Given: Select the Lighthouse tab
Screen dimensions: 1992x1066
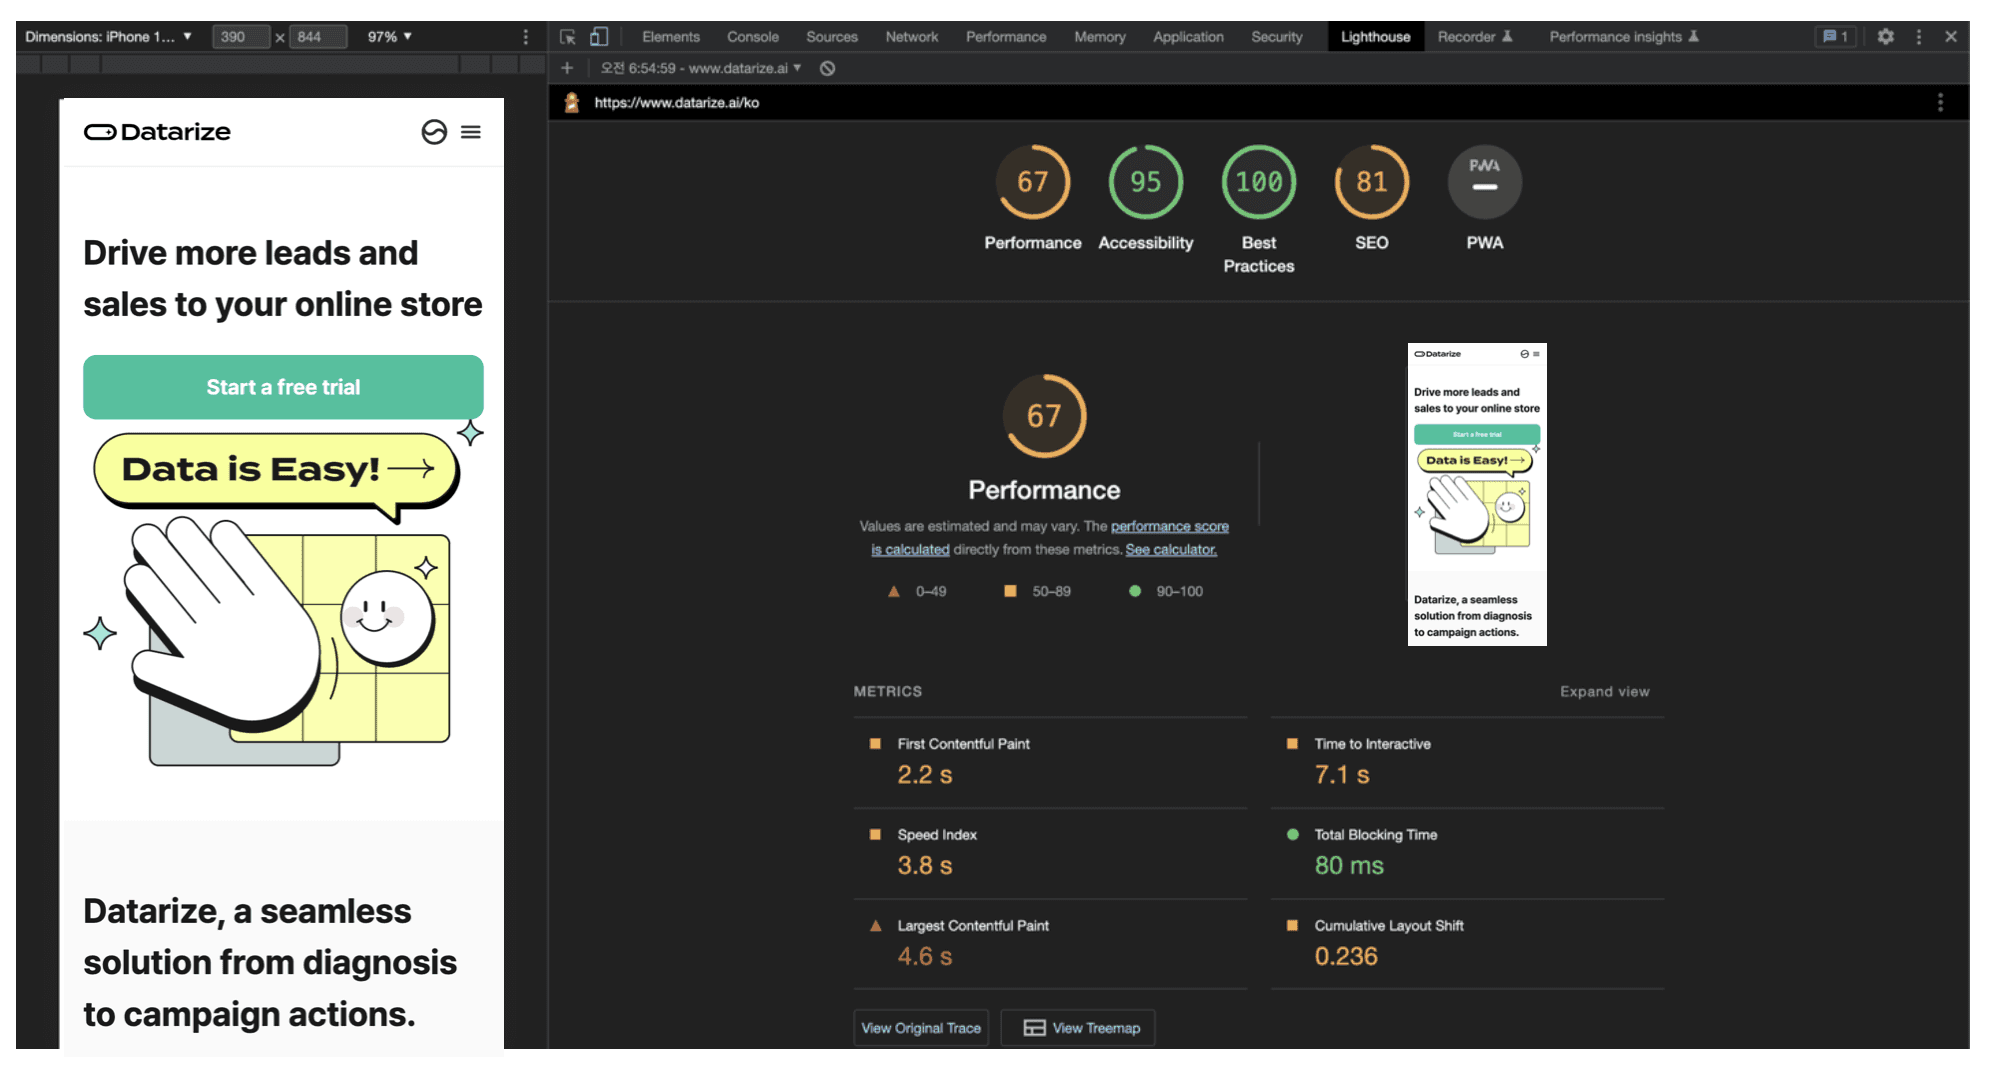Looking at the screenshot, I should [x=1375, y=37].
